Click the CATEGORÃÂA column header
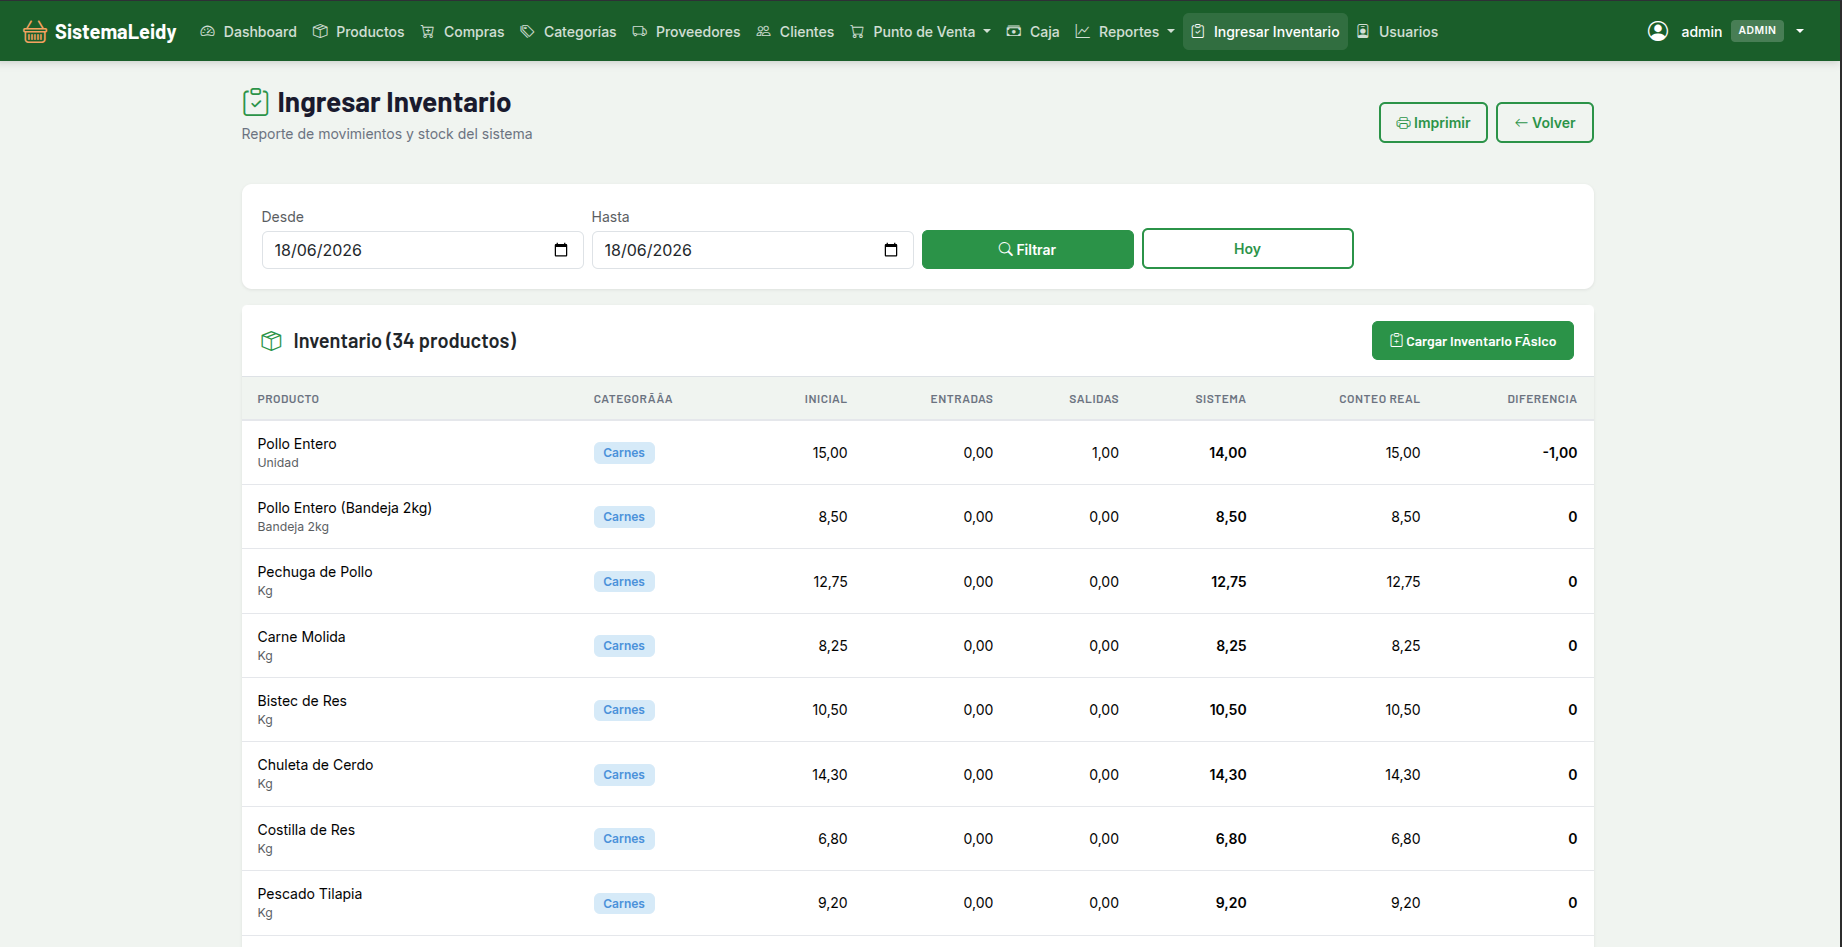 point(633,399)
